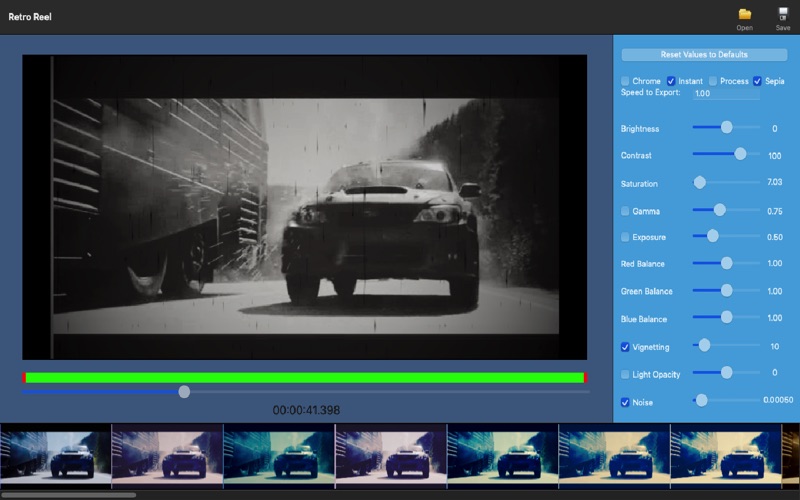Enable the Gamma checkbox
Image resolution: width=800 pixels, height=500 pixels.
click(625, 211)
